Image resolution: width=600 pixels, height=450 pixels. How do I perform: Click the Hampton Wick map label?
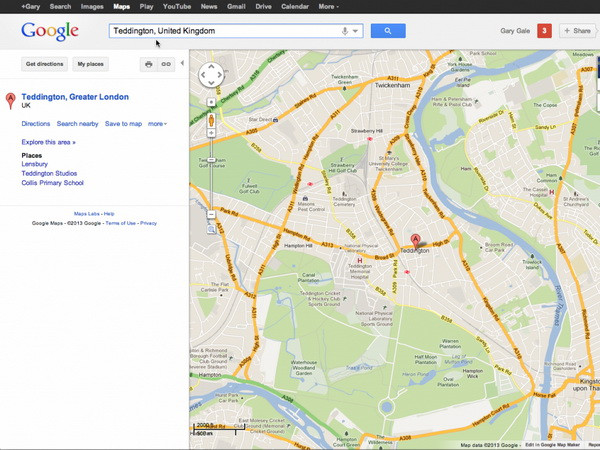[473, 373]
